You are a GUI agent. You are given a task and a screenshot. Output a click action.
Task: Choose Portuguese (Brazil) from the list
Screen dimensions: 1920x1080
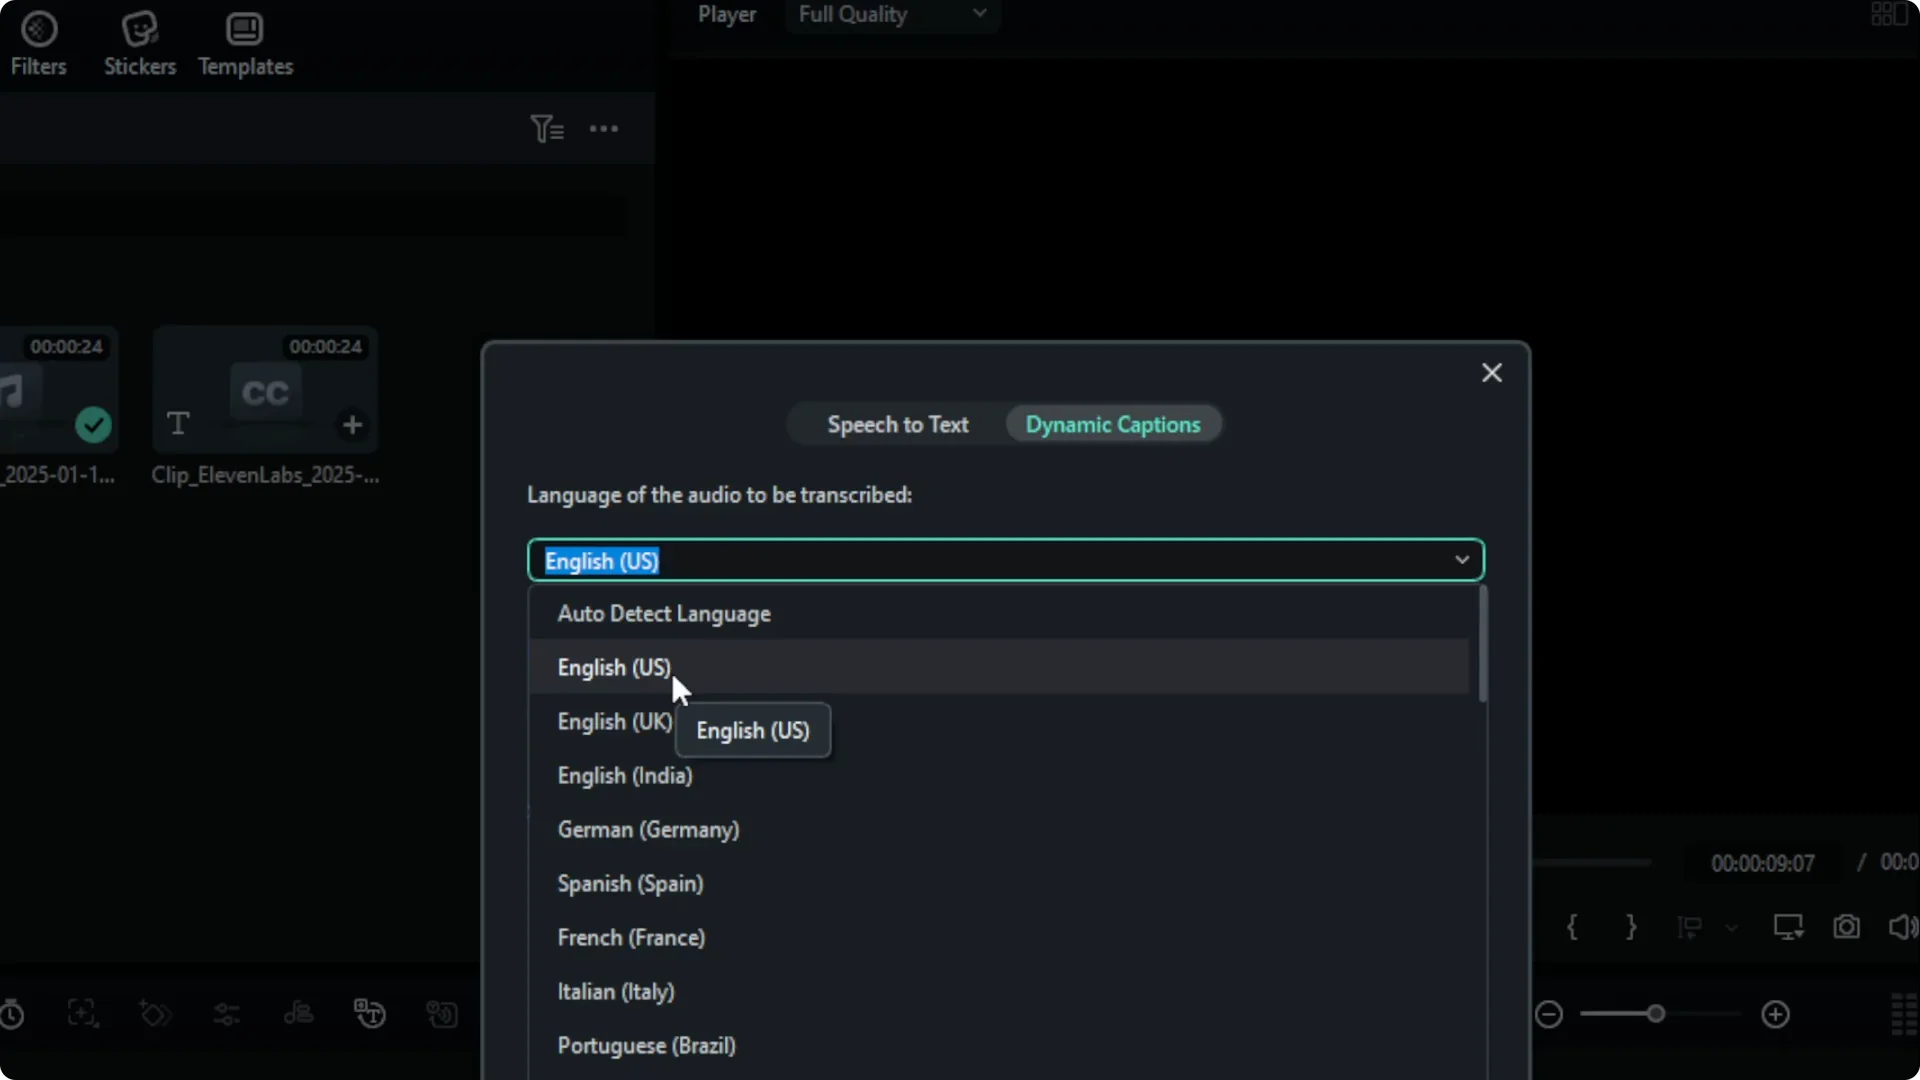1000,1046
